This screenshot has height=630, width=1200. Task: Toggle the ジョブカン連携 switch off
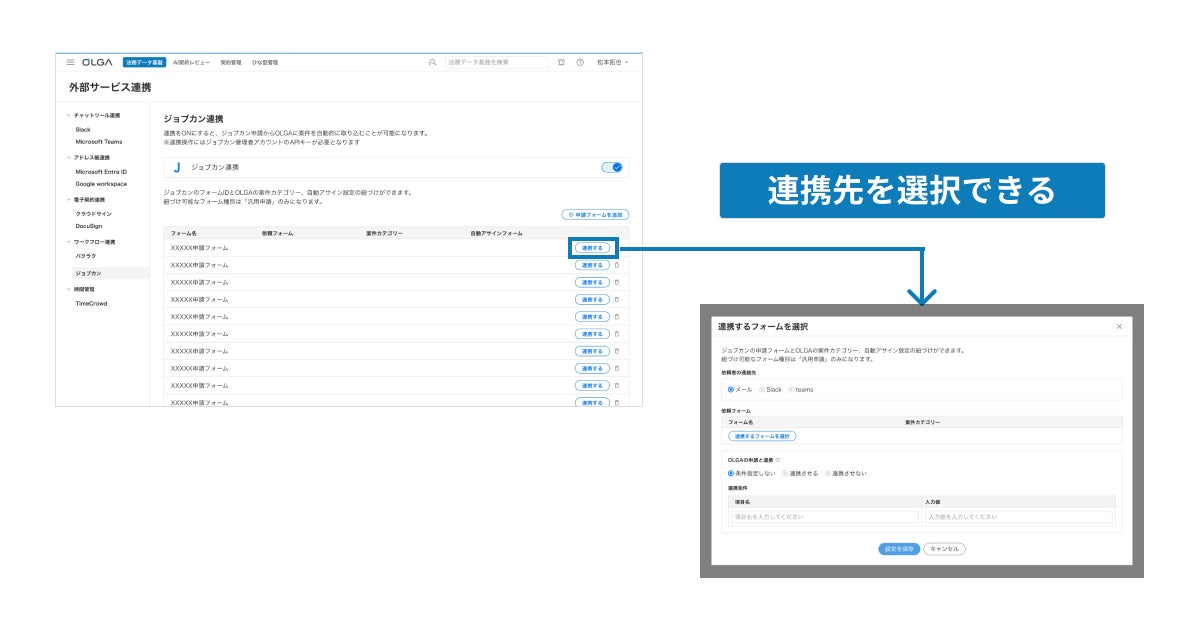pyautogui.click(x=612, y=167)
